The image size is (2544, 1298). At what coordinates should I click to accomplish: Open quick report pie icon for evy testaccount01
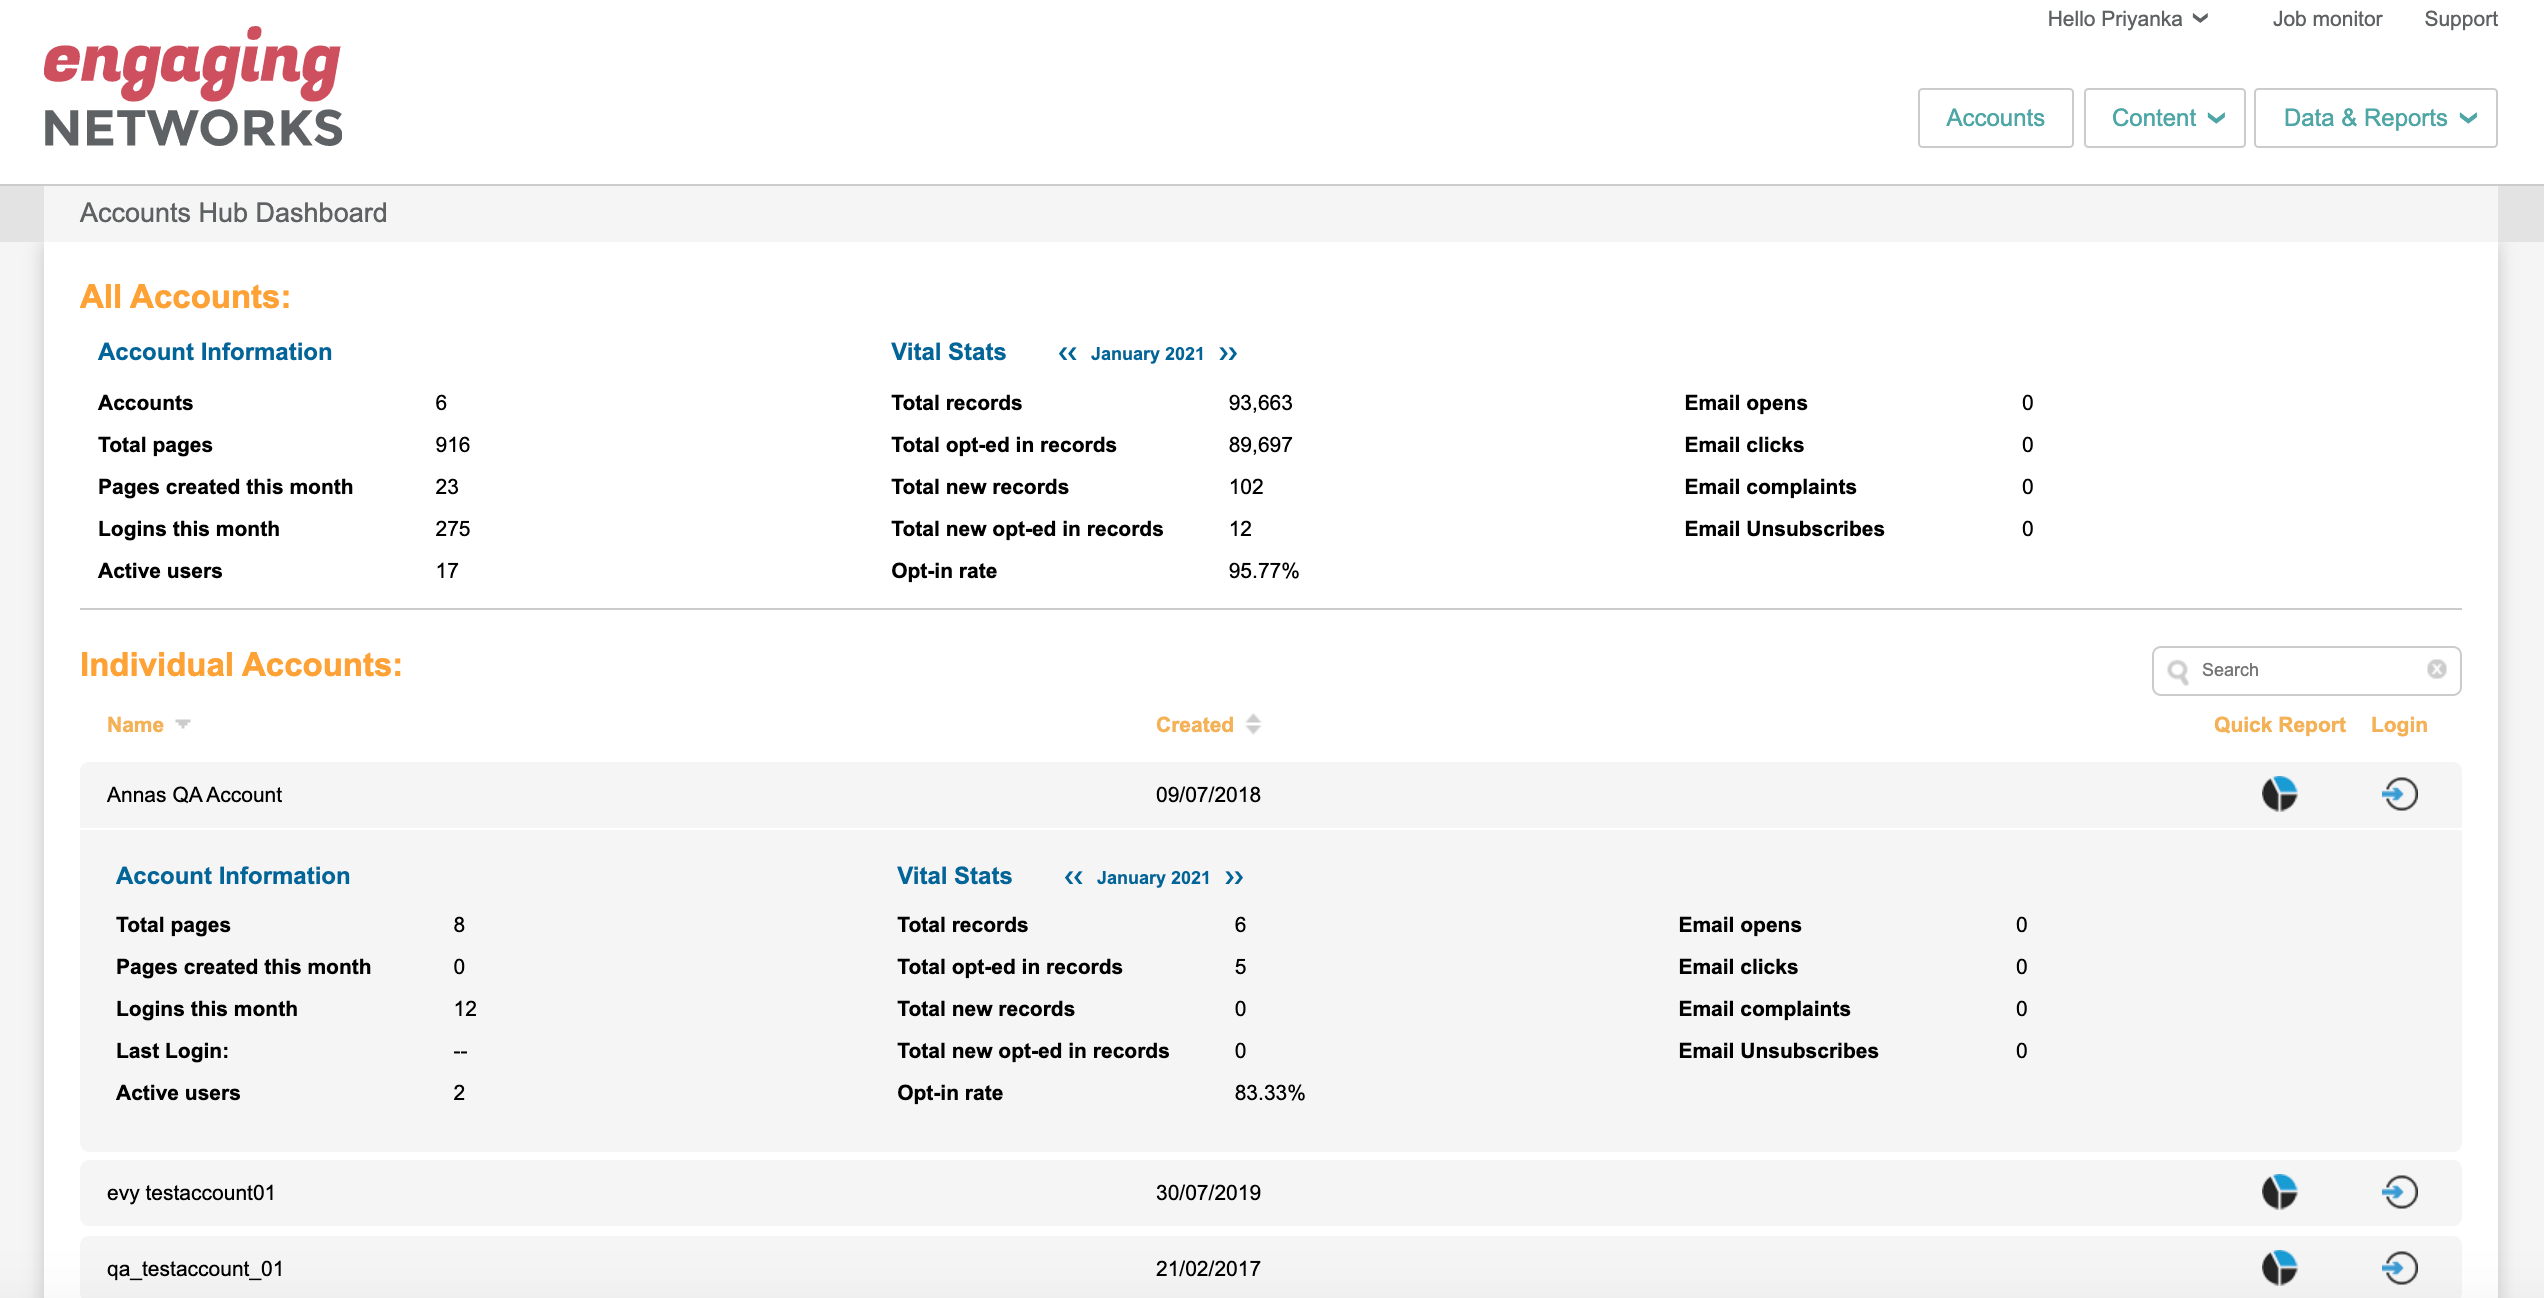[2279, 1192]
